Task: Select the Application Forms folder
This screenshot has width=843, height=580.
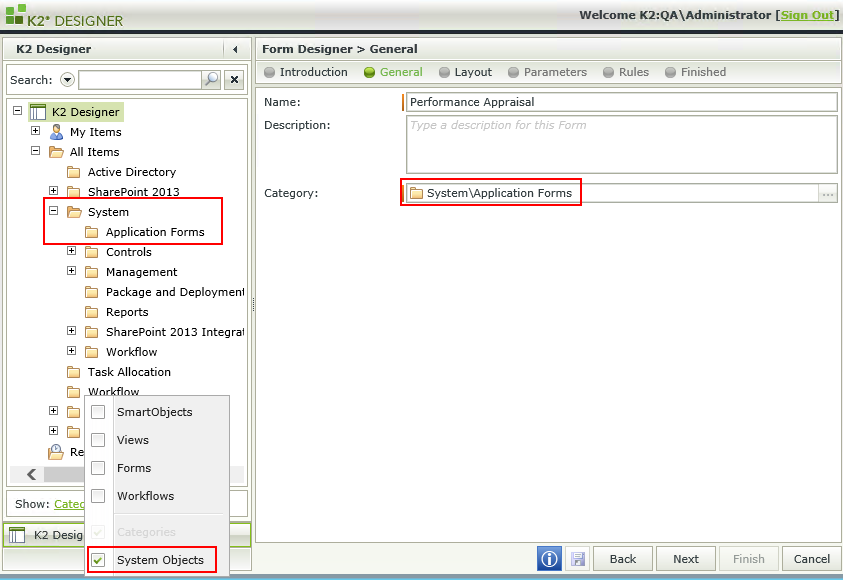Action: [x=155, y=232]
